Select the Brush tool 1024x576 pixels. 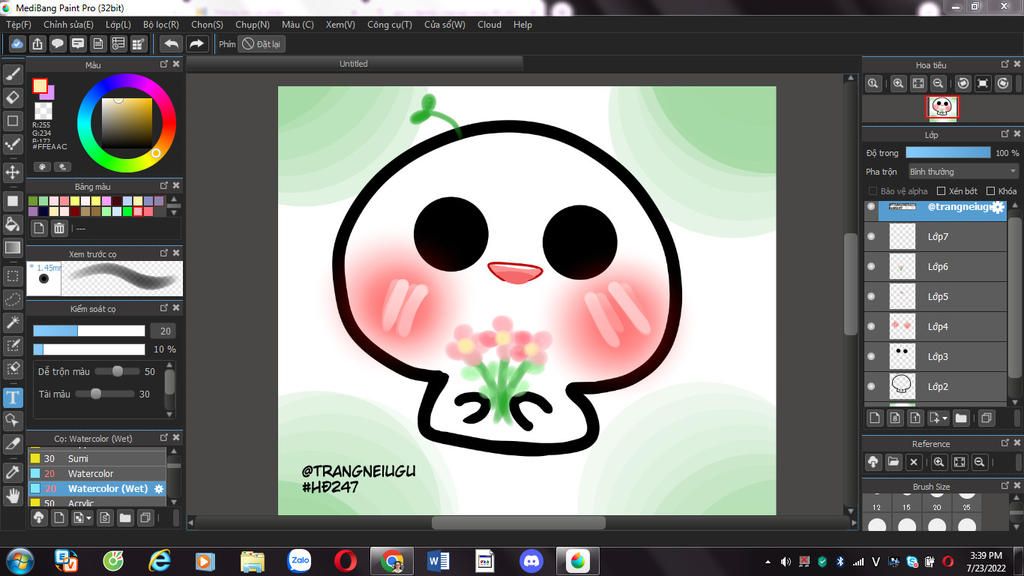pos(12,74)
